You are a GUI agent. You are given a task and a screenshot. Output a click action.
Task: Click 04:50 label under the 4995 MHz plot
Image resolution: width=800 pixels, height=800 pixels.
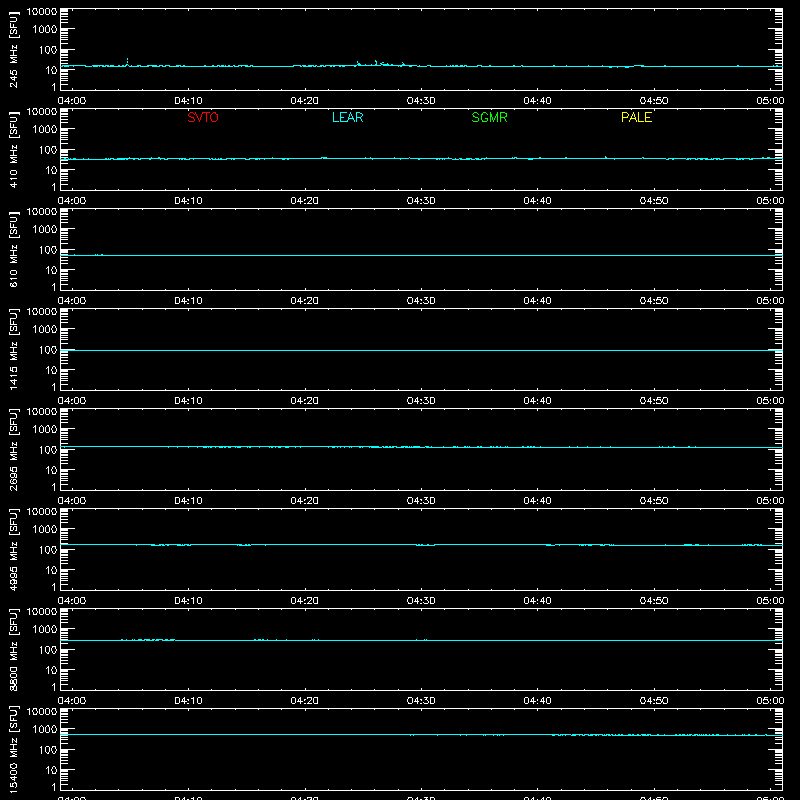click(x=654, y=601)
